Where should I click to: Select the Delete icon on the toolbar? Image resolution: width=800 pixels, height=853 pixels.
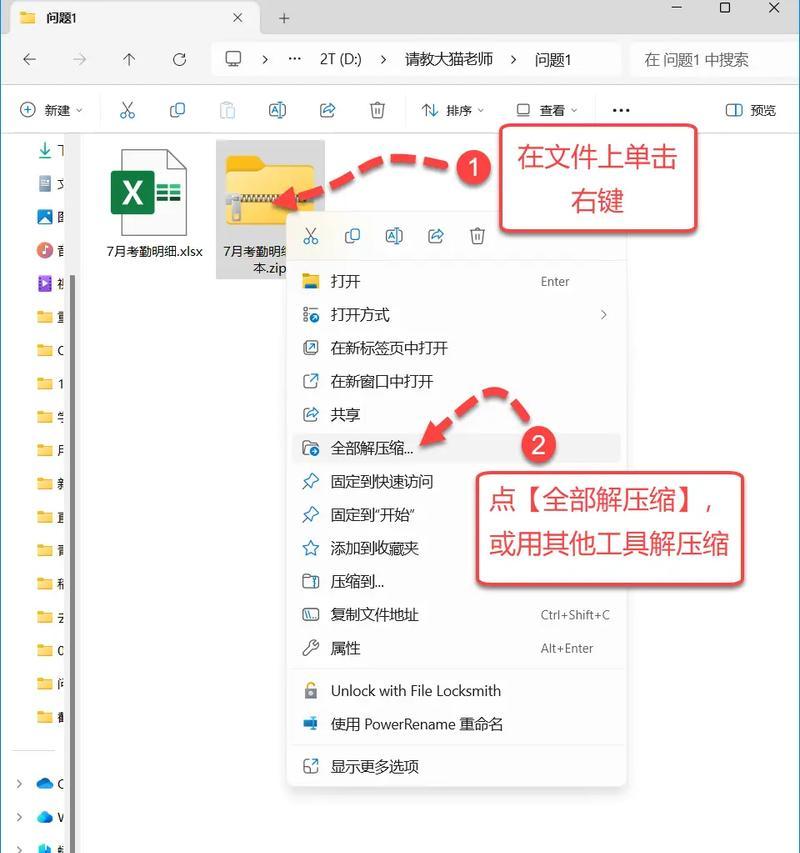click(377, 110)
